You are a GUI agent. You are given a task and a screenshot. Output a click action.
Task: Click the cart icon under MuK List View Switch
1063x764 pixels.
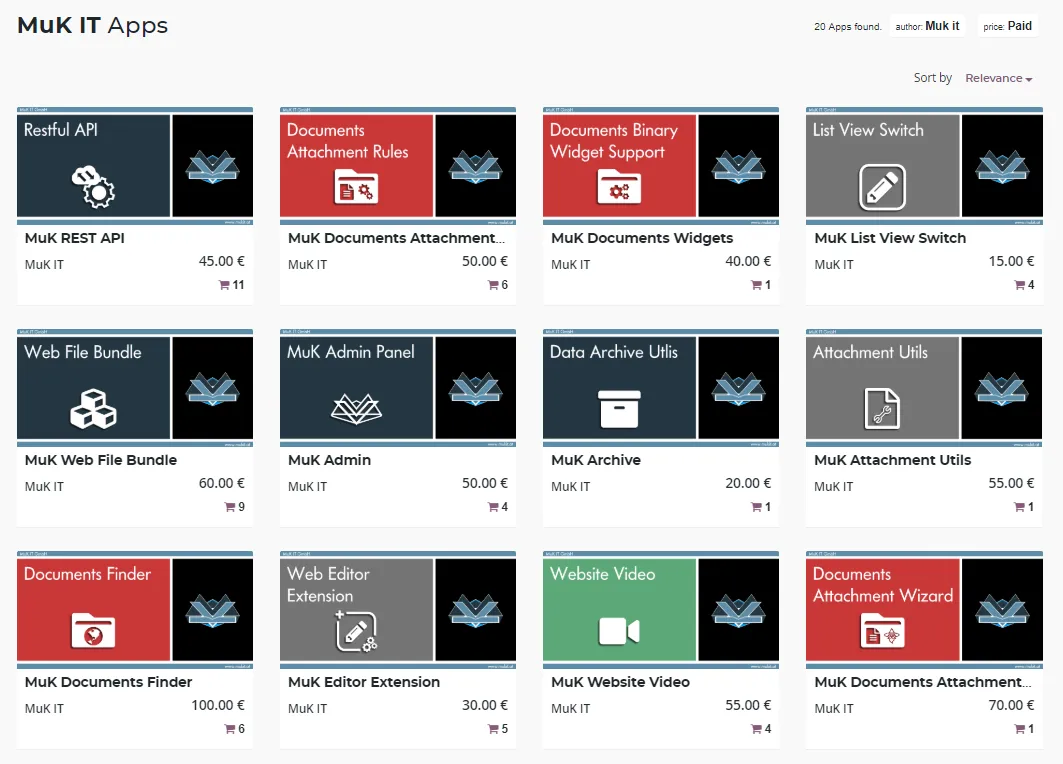(1020, 285)
